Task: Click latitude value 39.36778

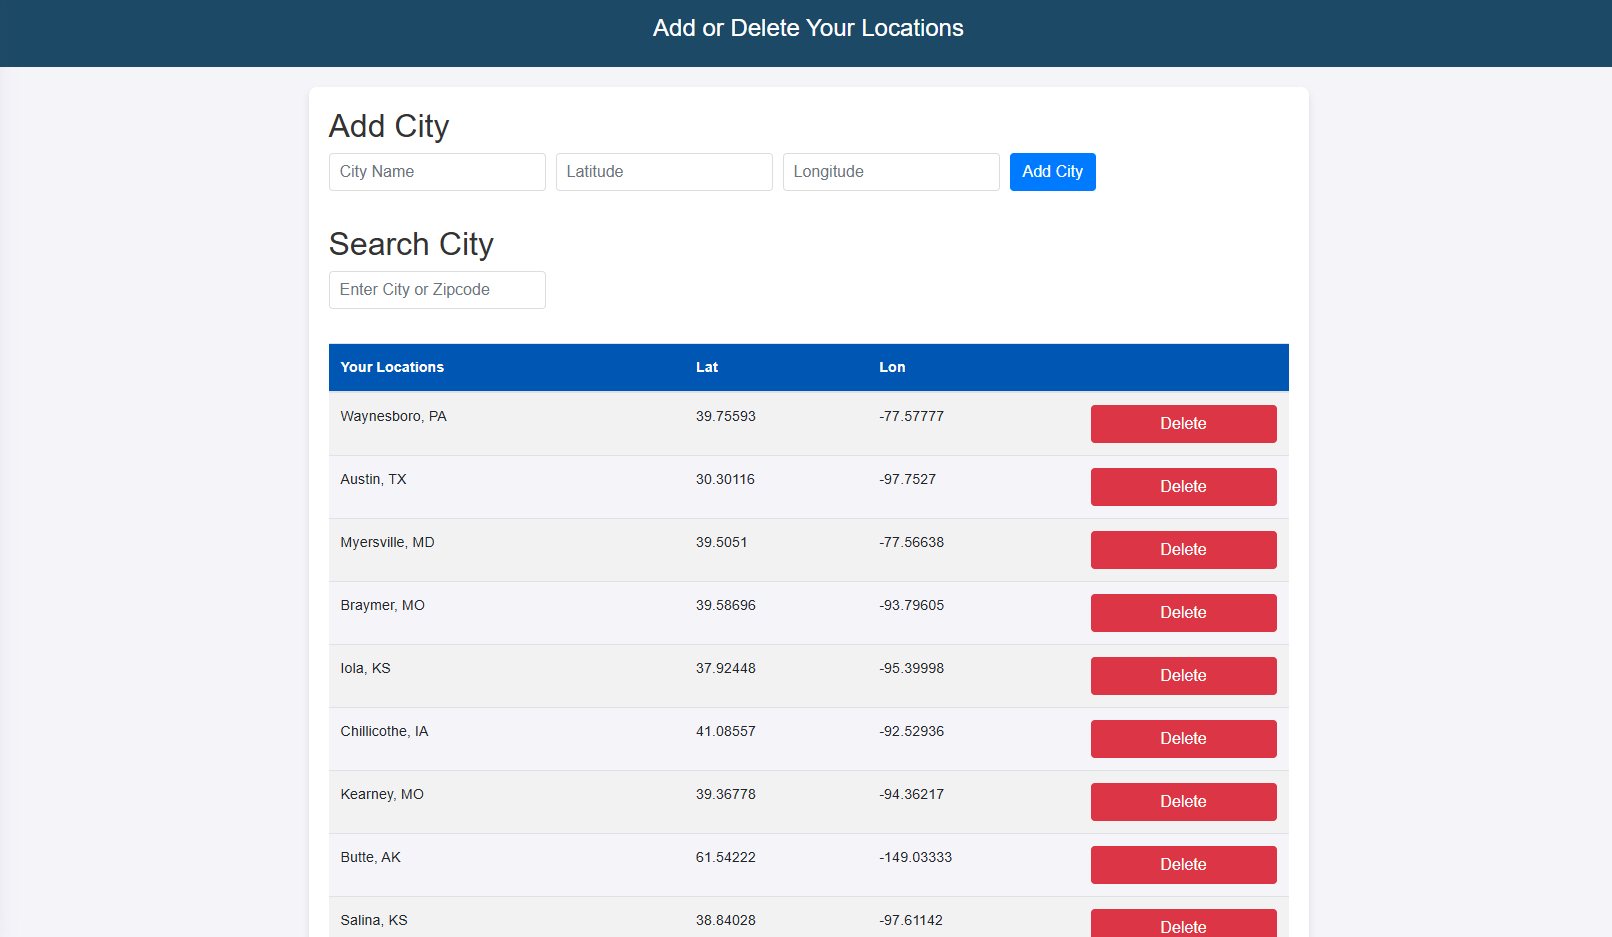Action: click(726, 794)
